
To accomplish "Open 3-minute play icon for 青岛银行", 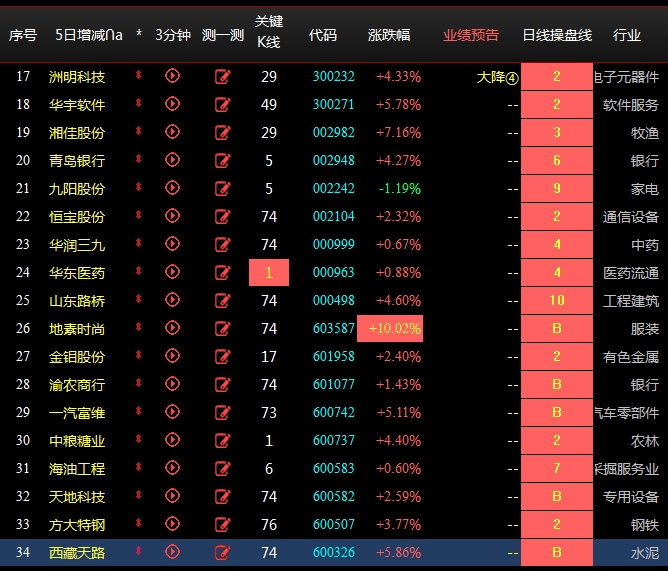I will [173, 160].
